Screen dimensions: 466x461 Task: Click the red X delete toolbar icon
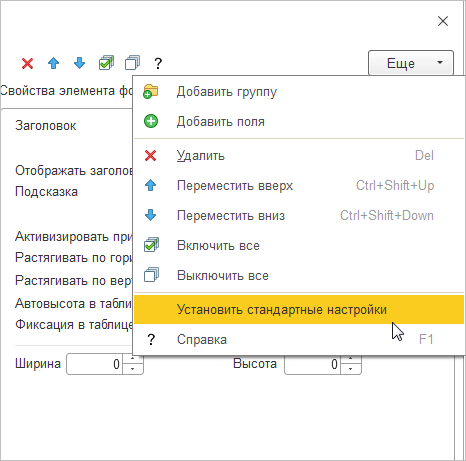pyautogui.click(x=27, y=63)
